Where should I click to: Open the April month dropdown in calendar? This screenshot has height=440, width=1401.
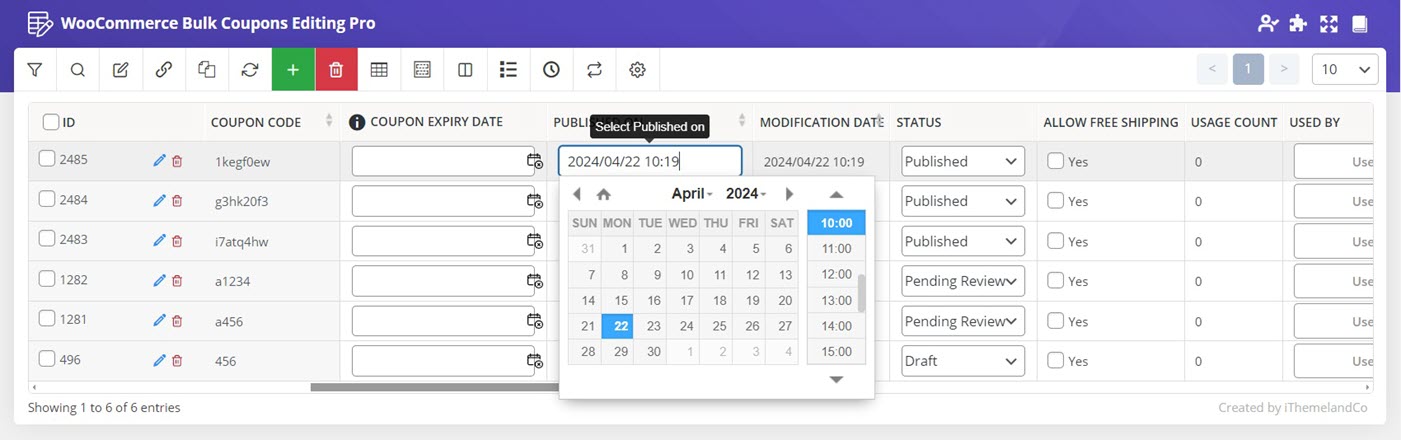(692, 194)
